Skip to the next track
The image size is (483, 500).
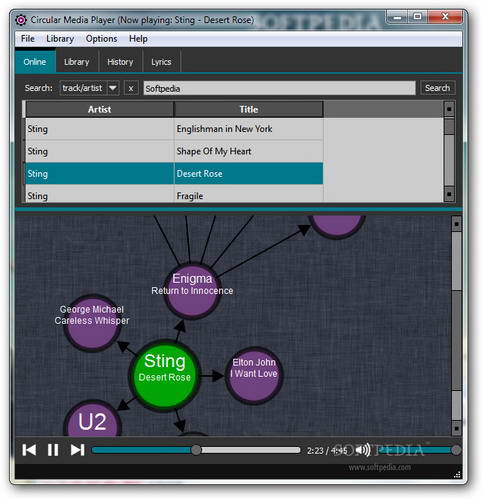coord(77,450)
